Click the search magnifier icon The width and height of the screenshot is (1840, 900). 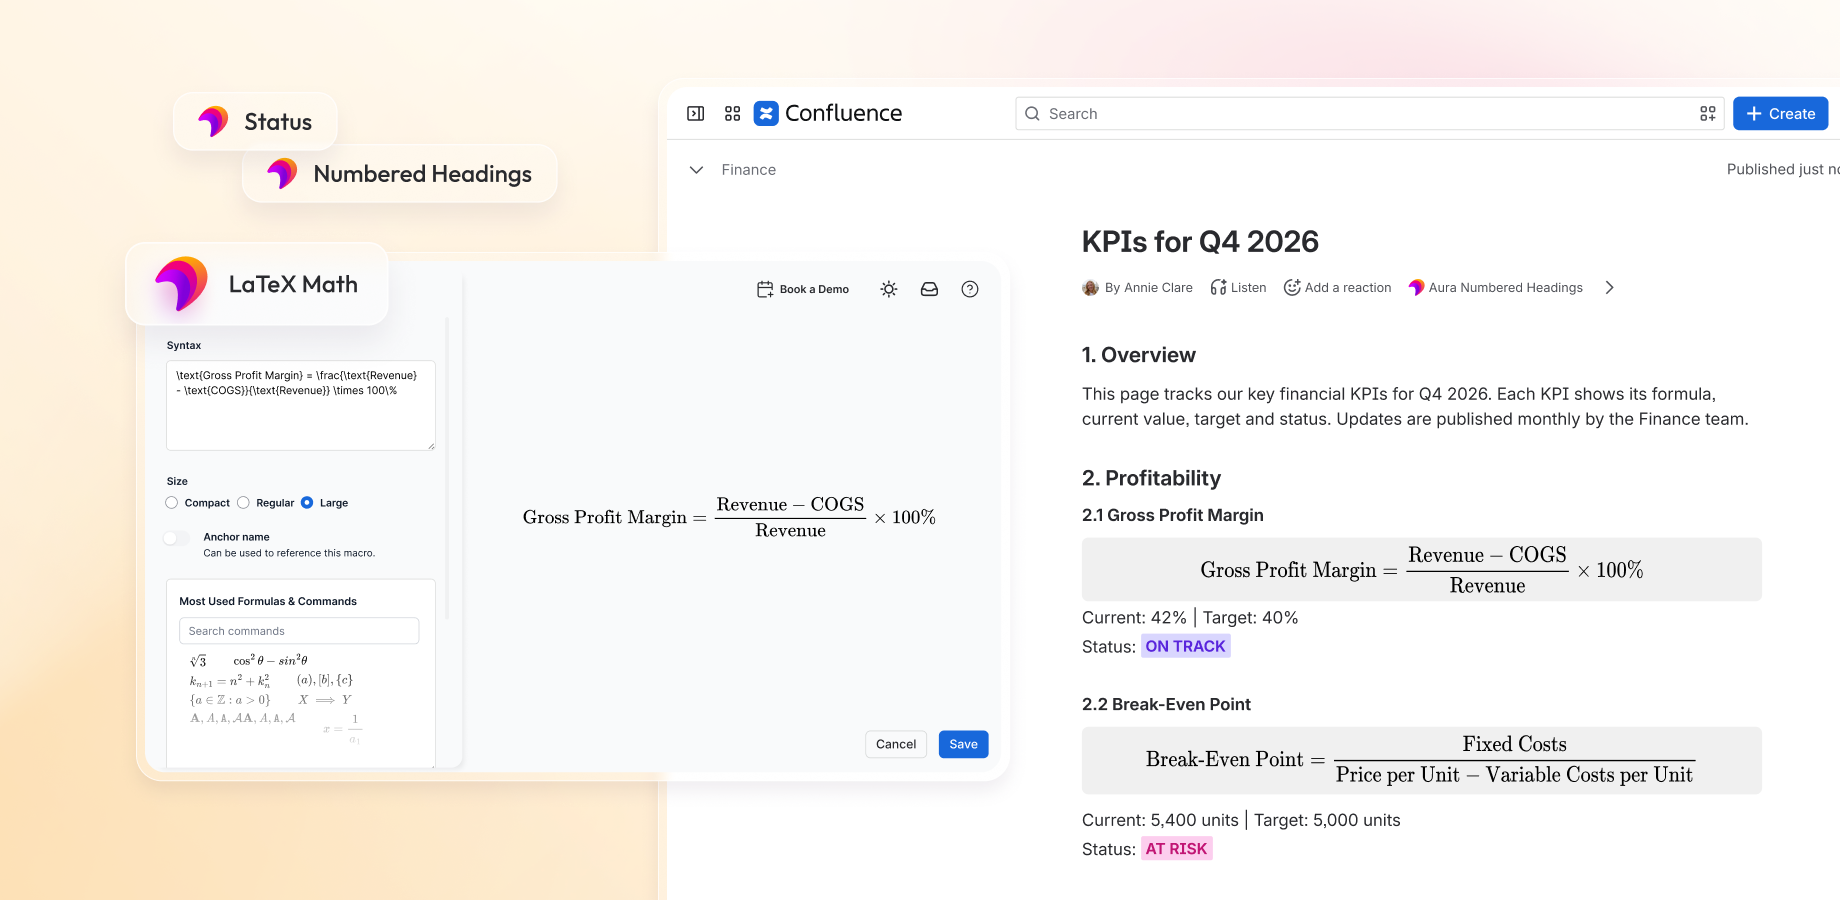(1033, 114)
